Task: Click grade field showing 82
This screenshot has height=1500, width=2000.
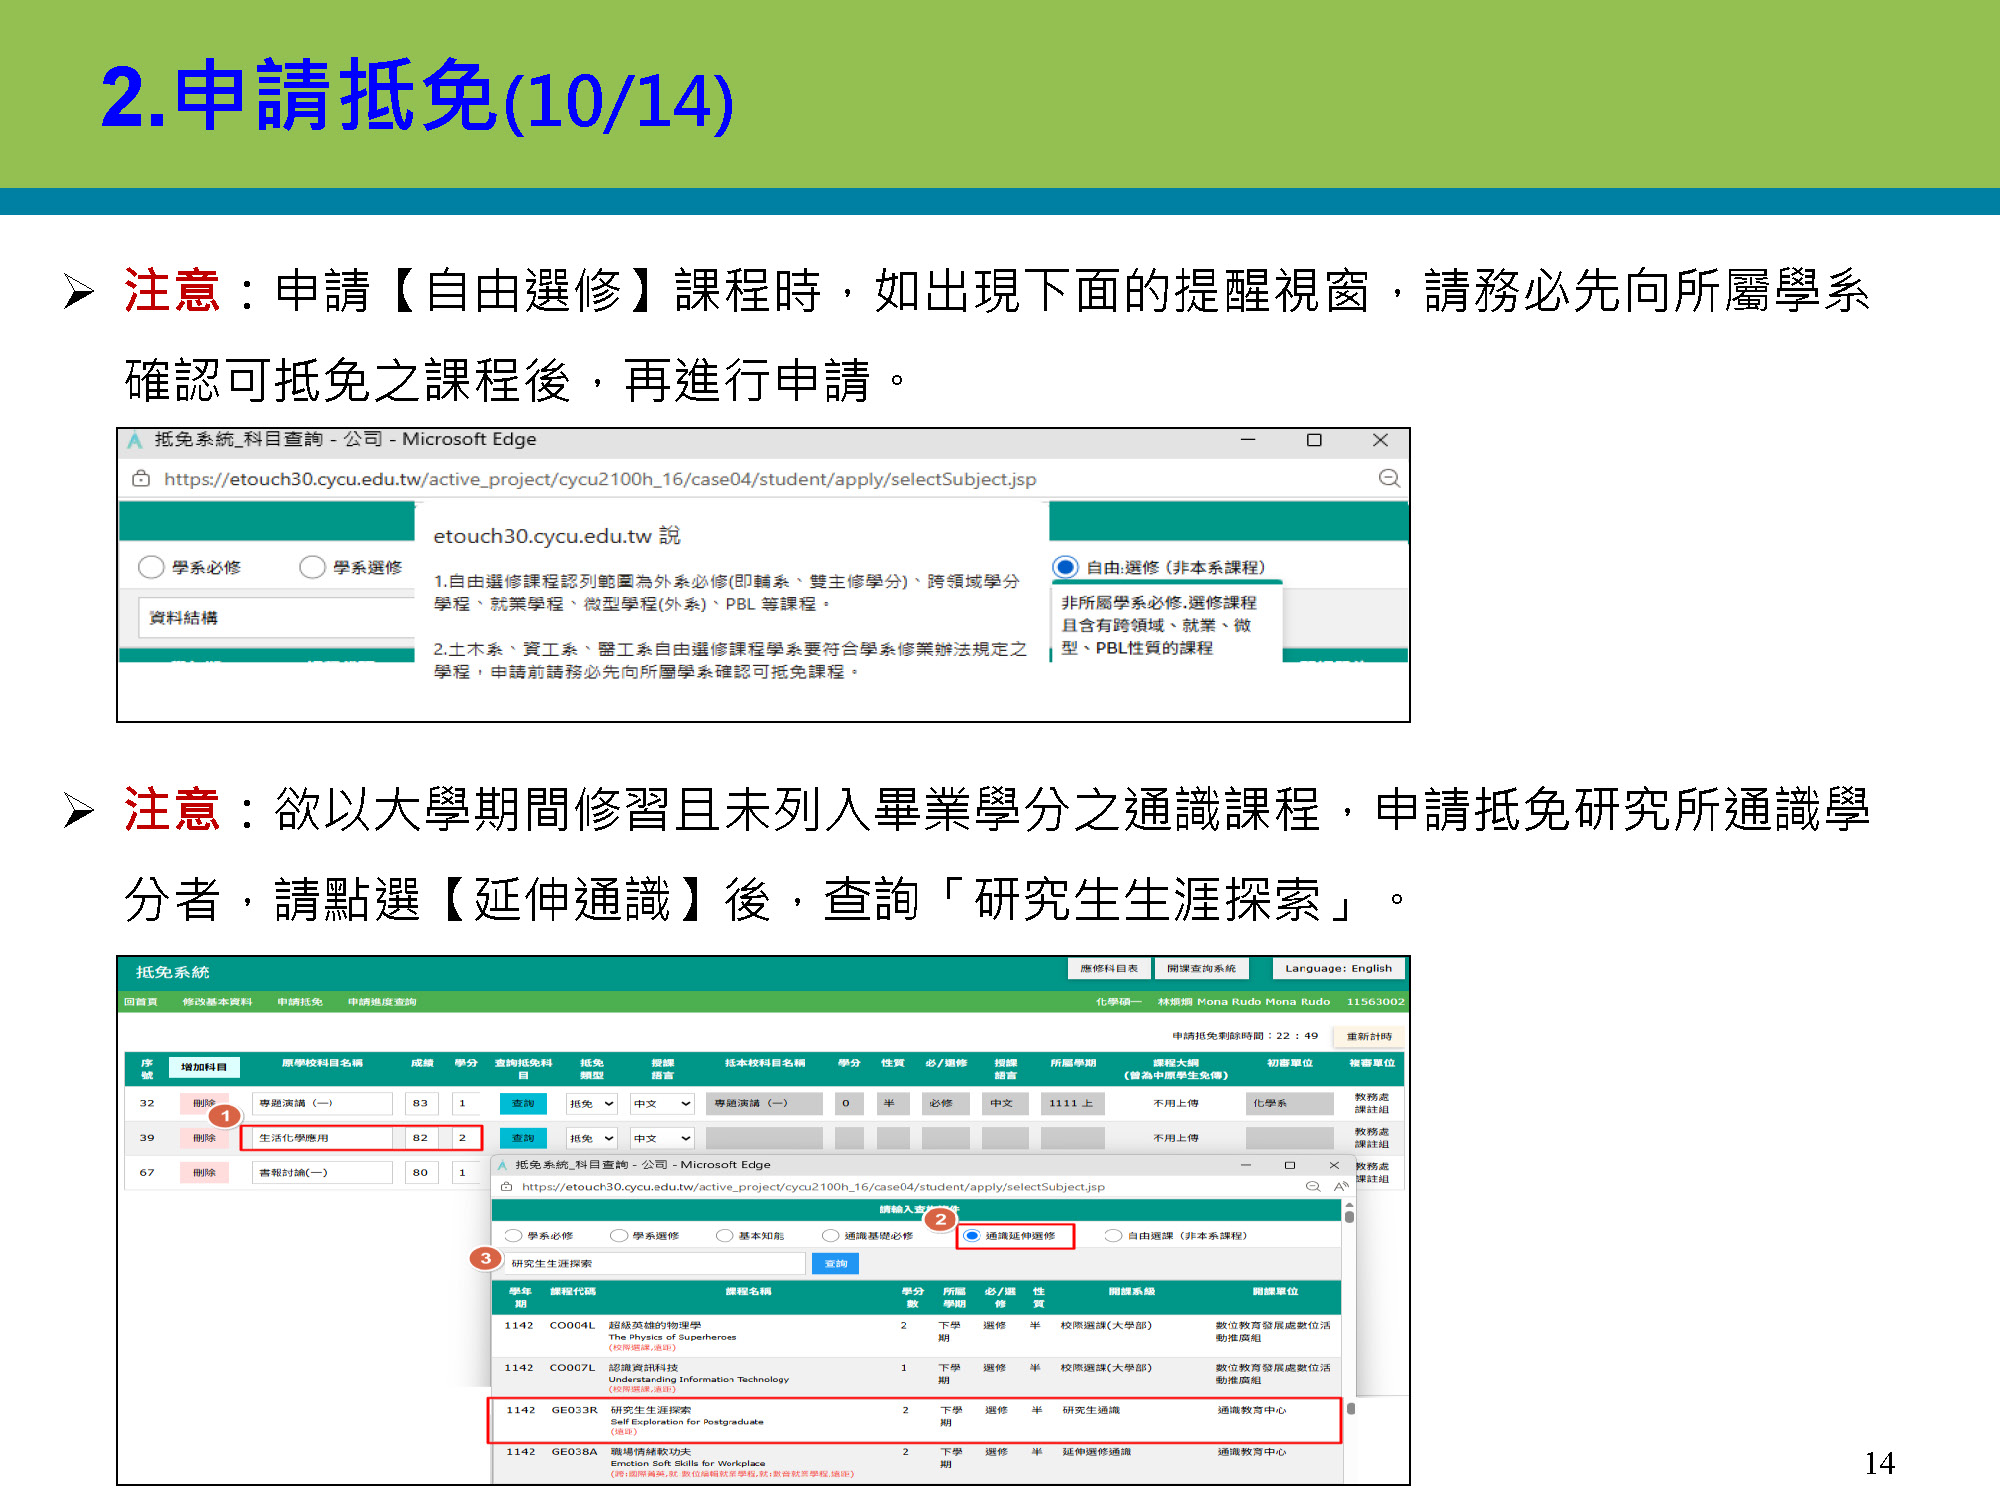Action: 421,1138
